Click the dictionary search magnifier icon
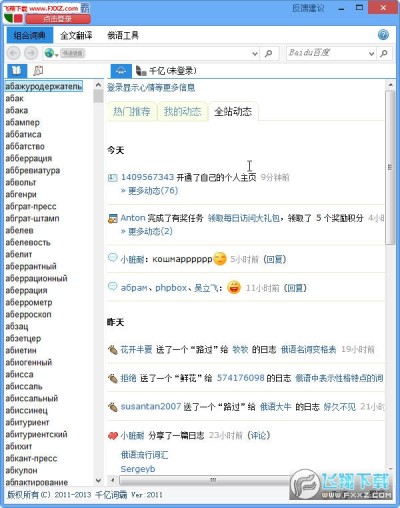The image size is (400, 508). (268, 53)
